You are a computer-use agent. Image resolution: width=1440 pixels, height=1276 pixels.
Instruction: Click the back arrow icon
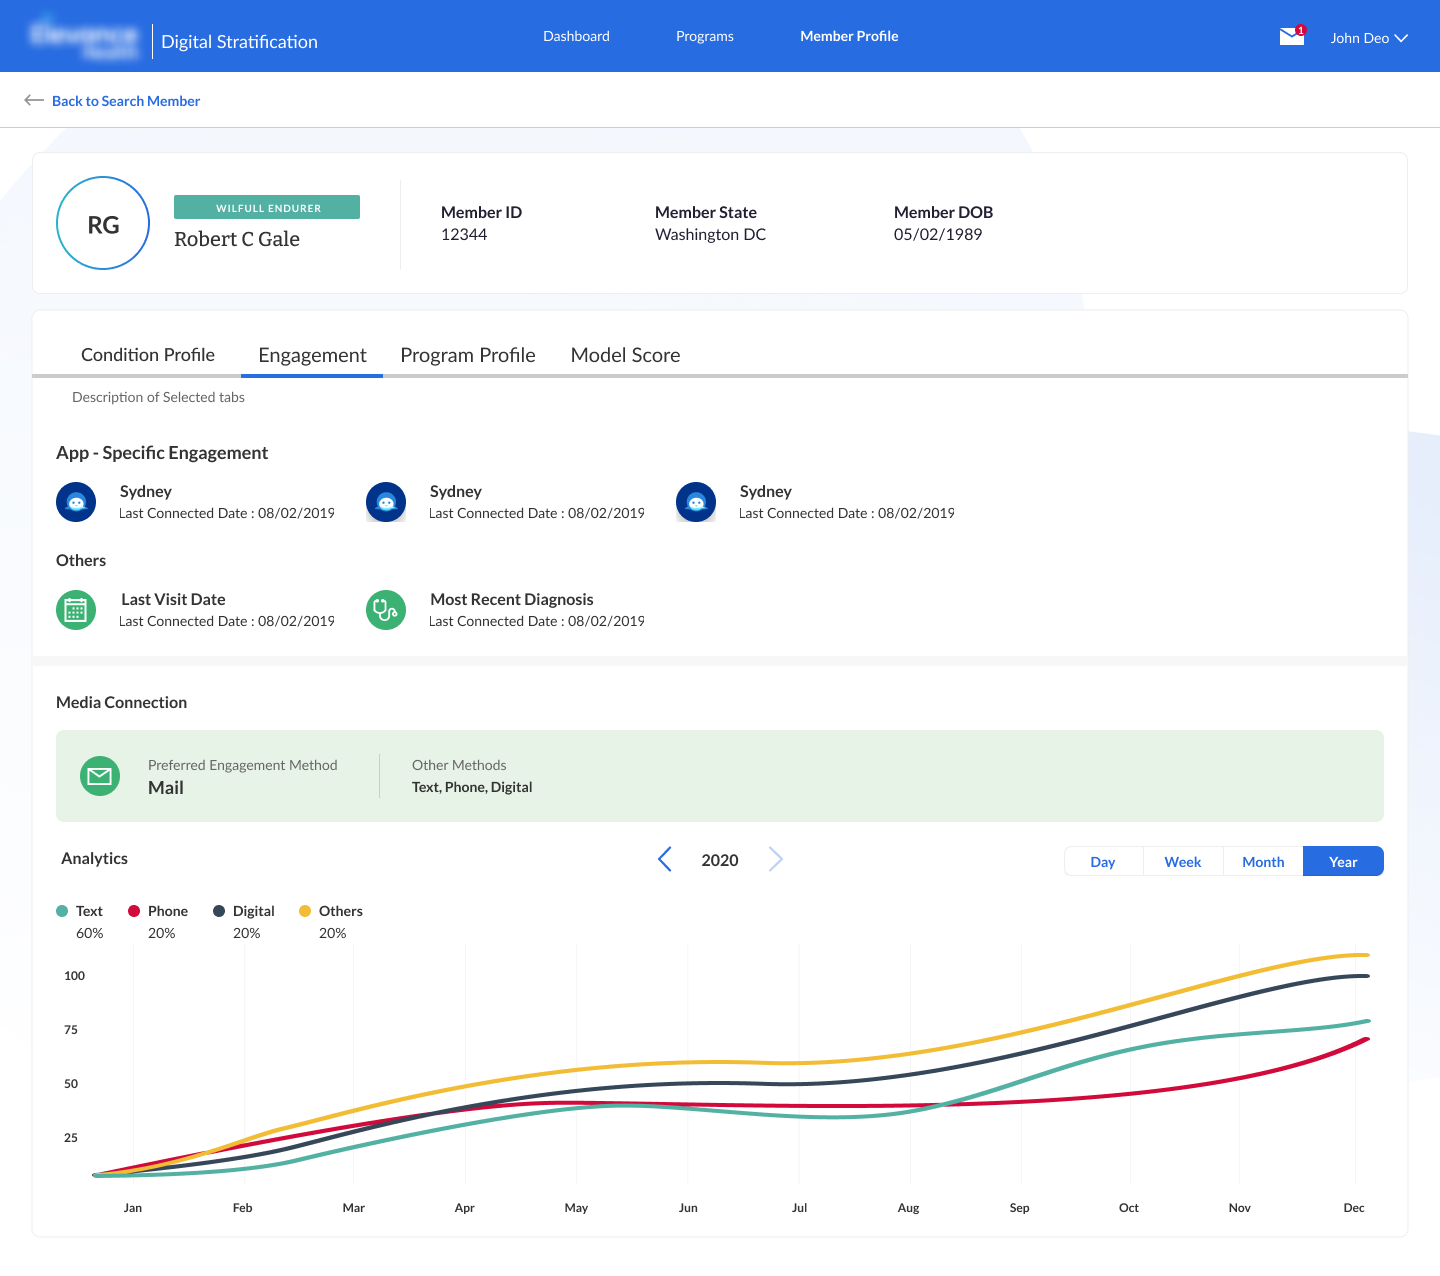pyautogui.click(x=34, y=100)
